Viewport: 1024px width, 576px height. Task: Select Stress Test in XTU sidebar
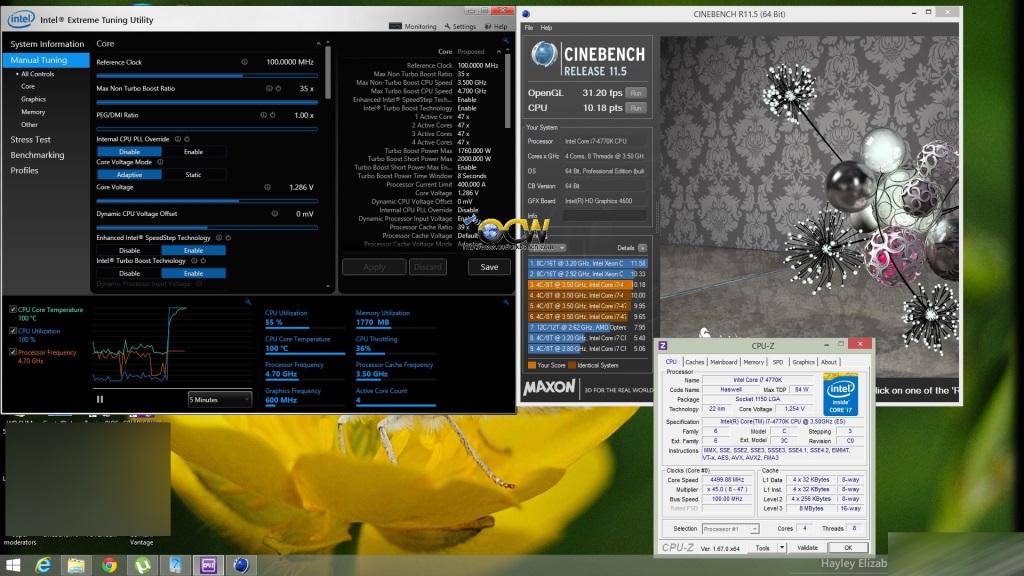coord(30,139)
